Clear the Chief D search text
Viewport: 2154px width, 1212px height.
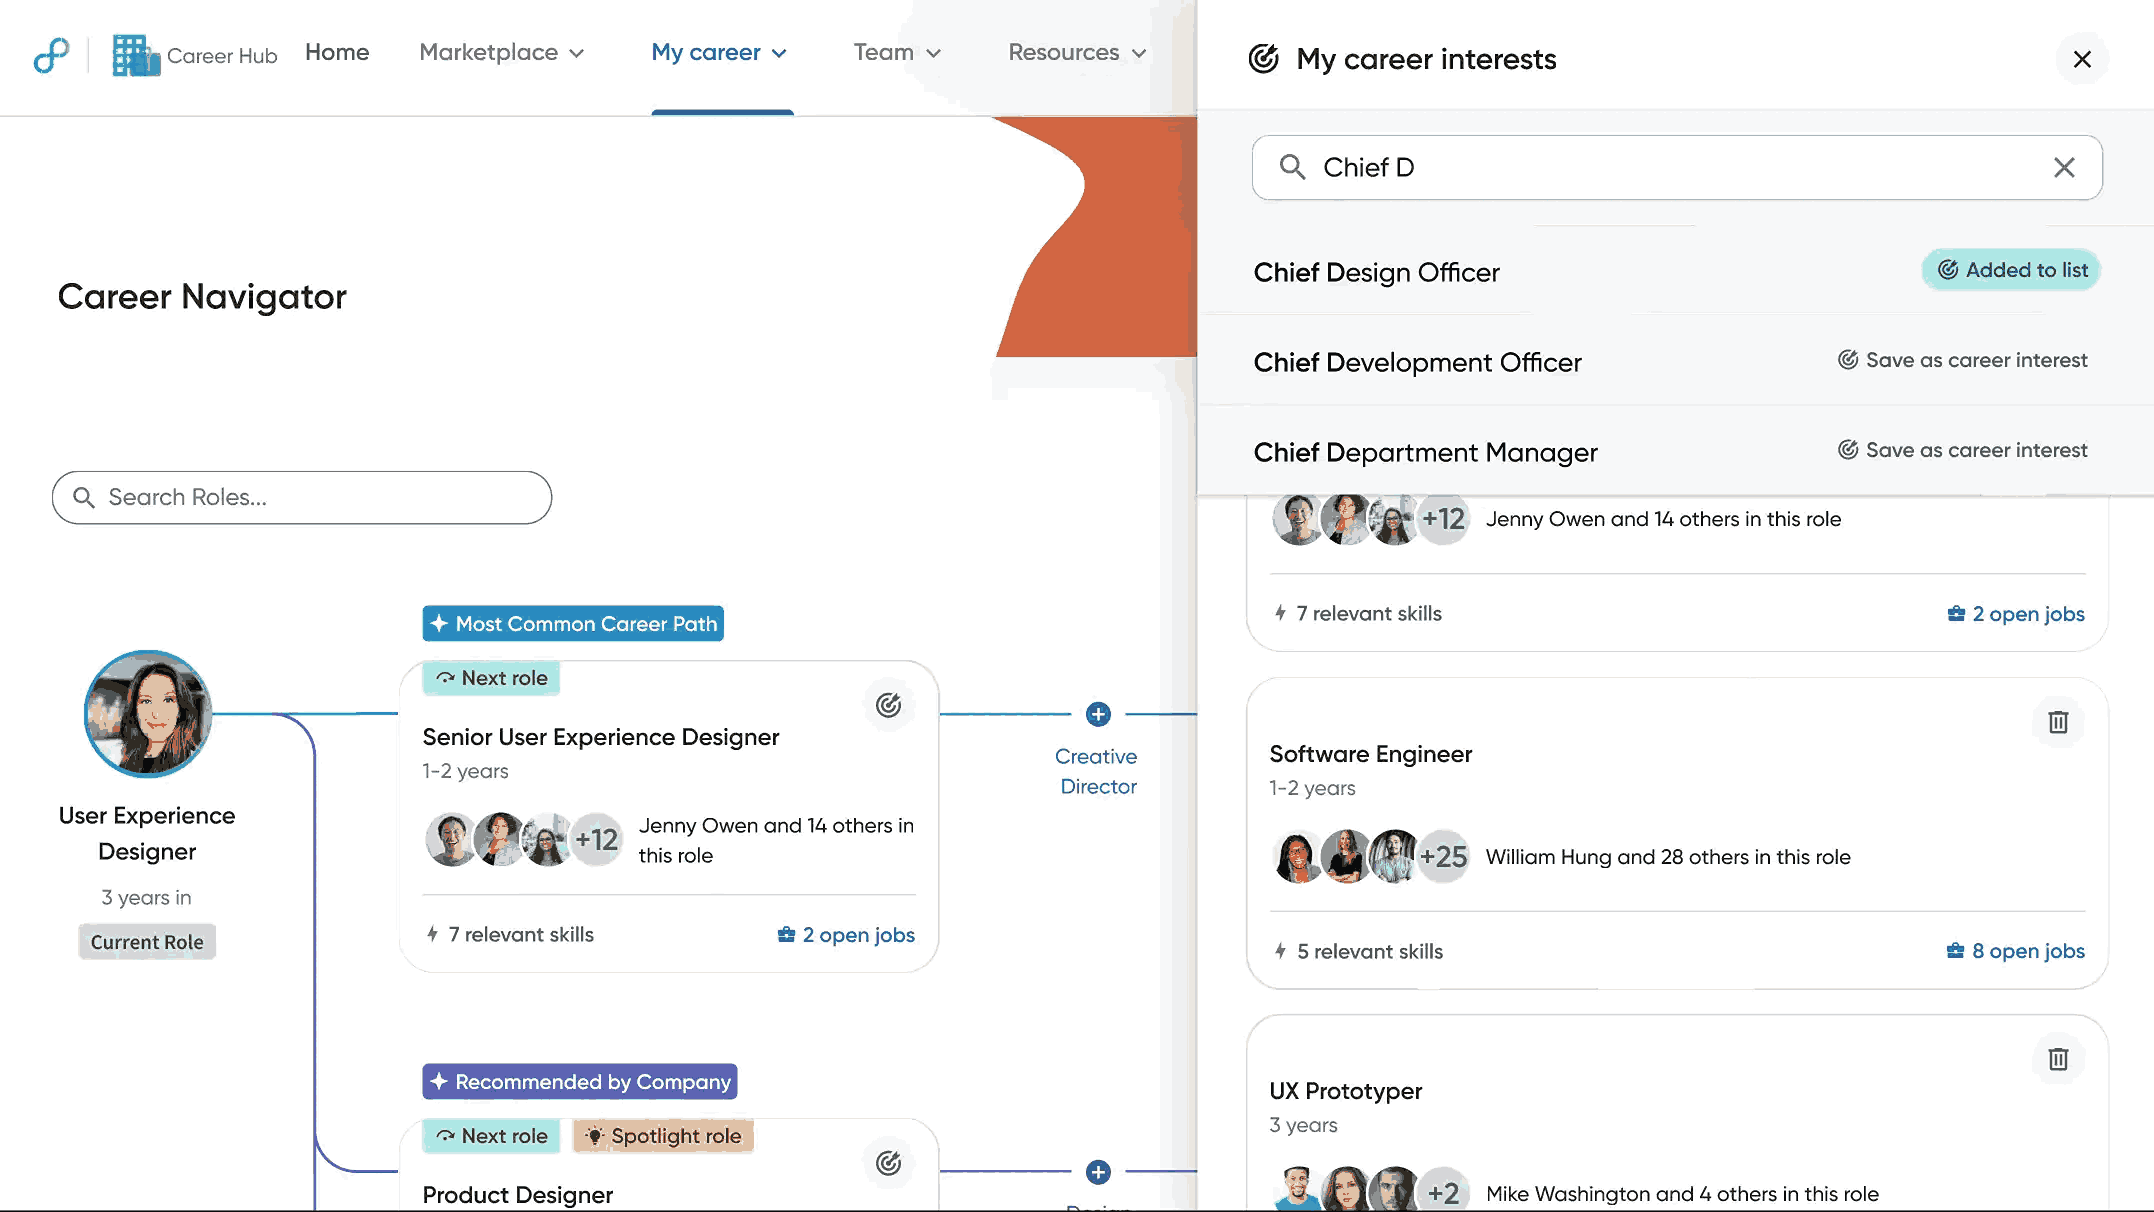tap(2064, 167)
